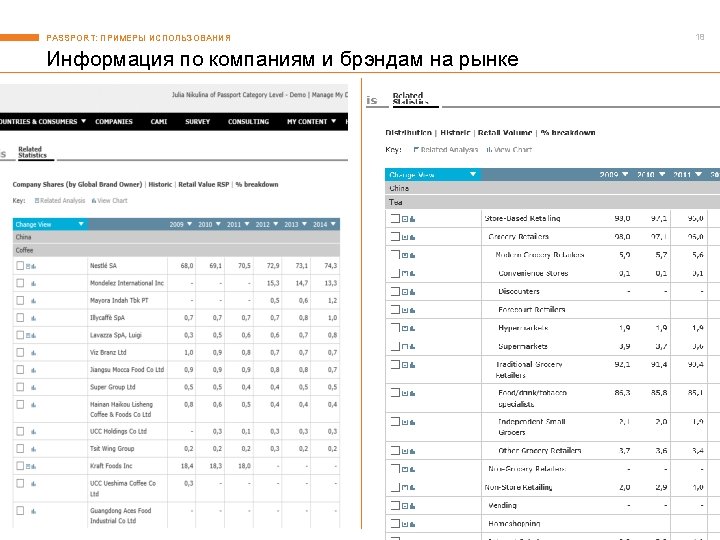Image resolution: width=720 pixels, height=540 pixels.
Task: Tick the Viz Branz Ltd checkbox
Action: coord(20,352)
